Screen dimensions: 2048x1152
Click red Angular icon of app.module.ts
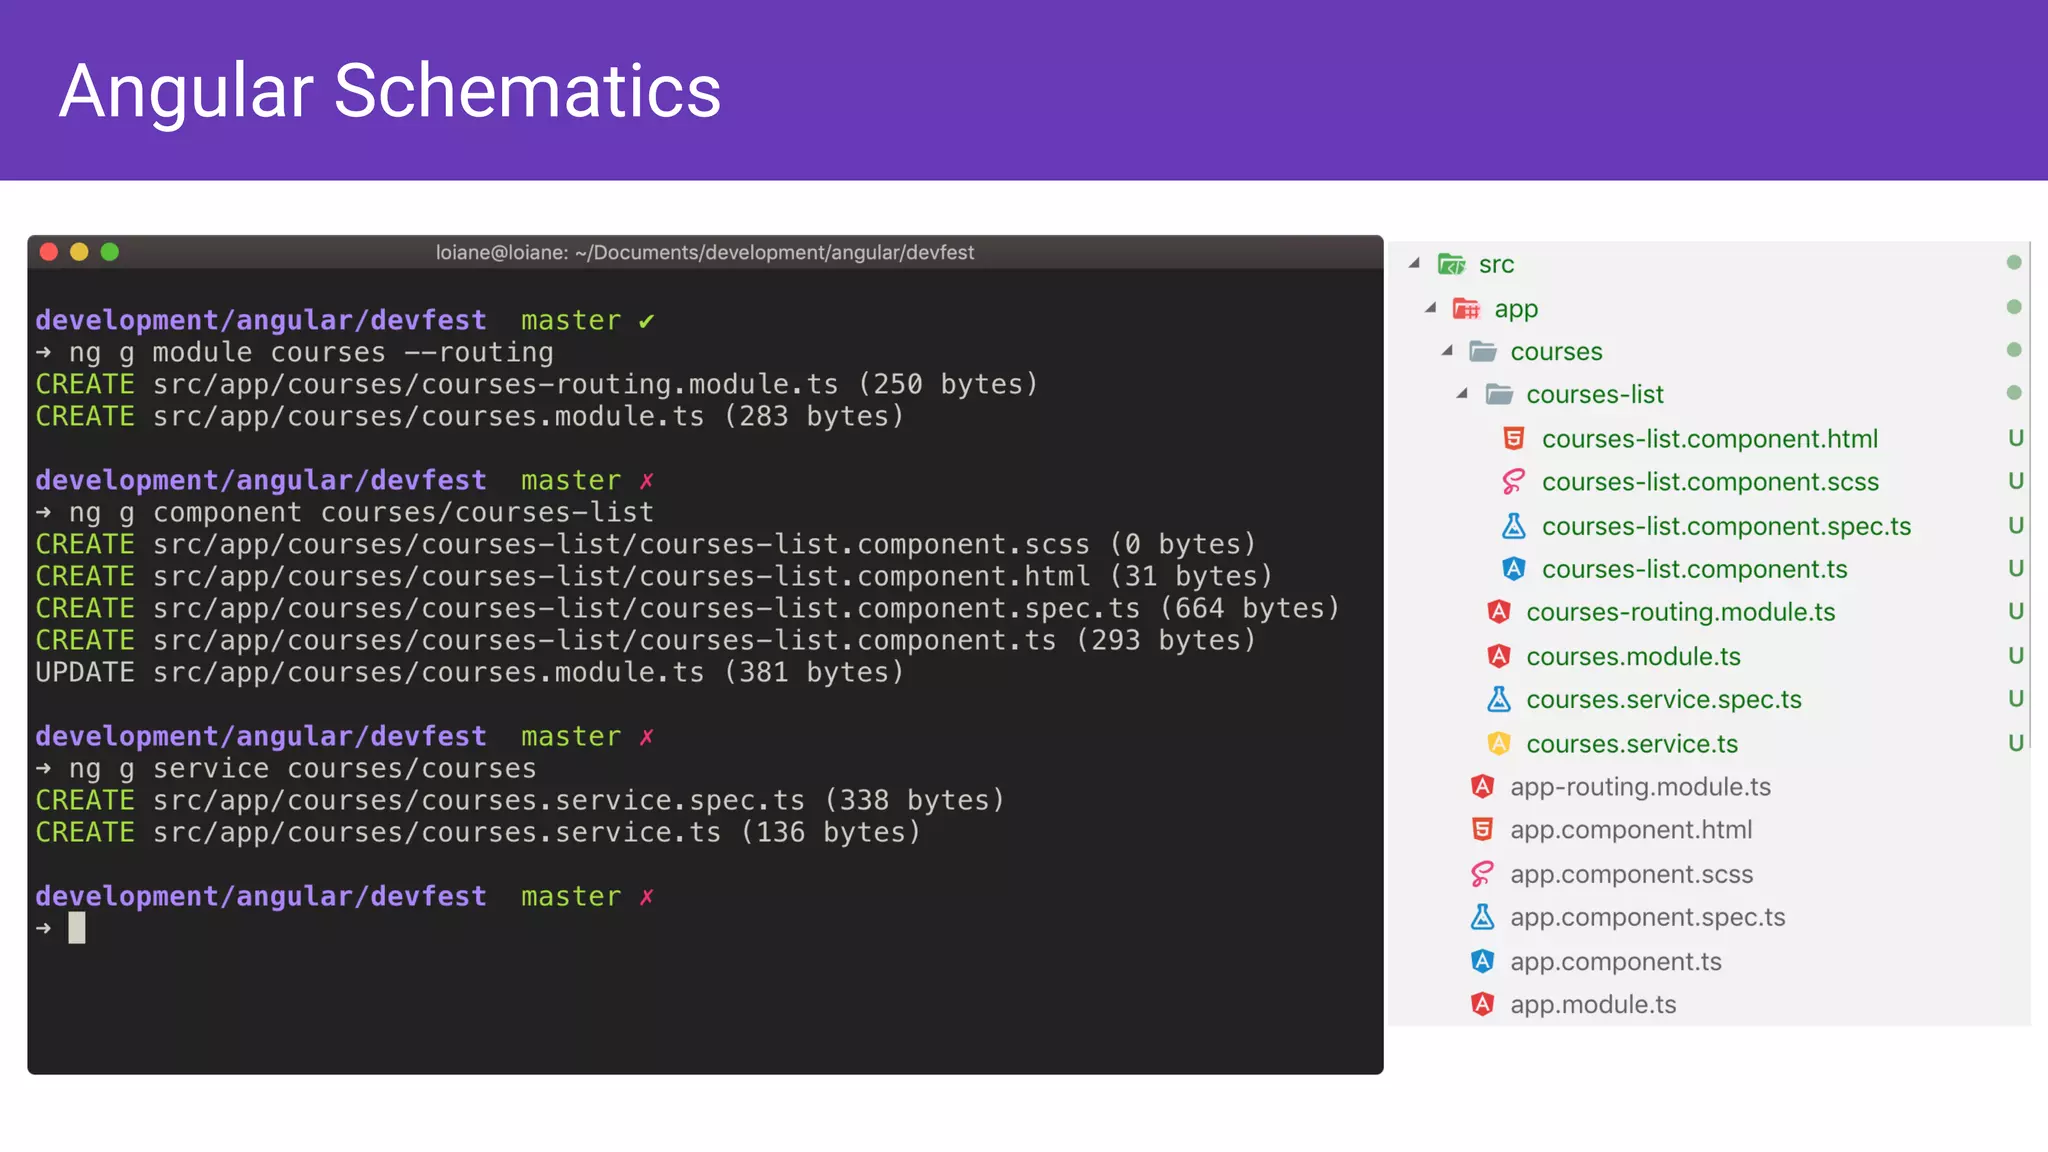tap(1482, 1004)
